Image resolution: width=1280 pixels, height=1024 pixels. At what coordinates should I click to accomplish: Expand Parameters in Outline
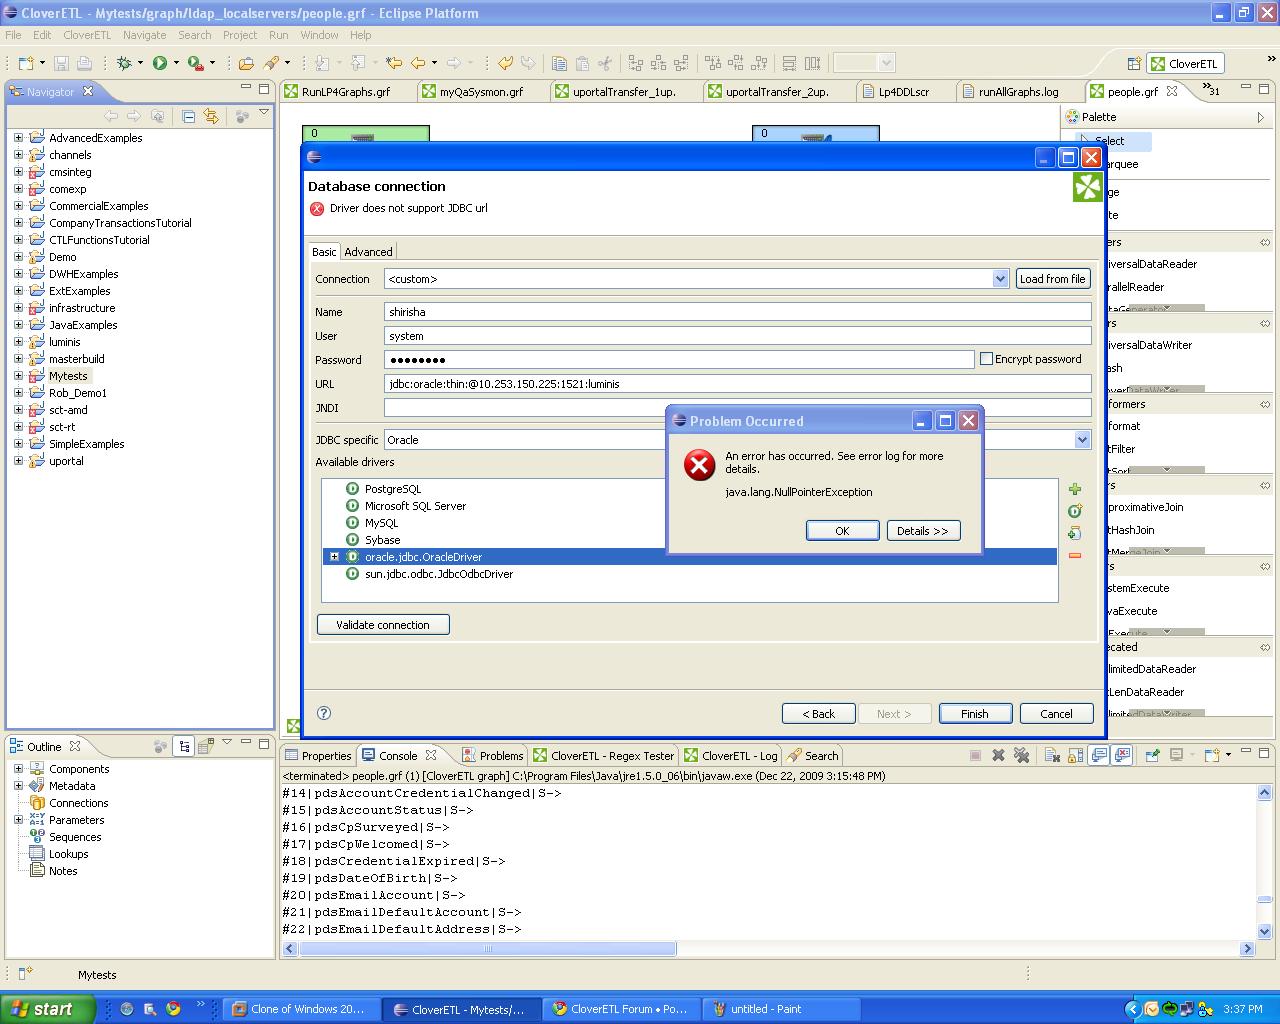coord(18,820)
